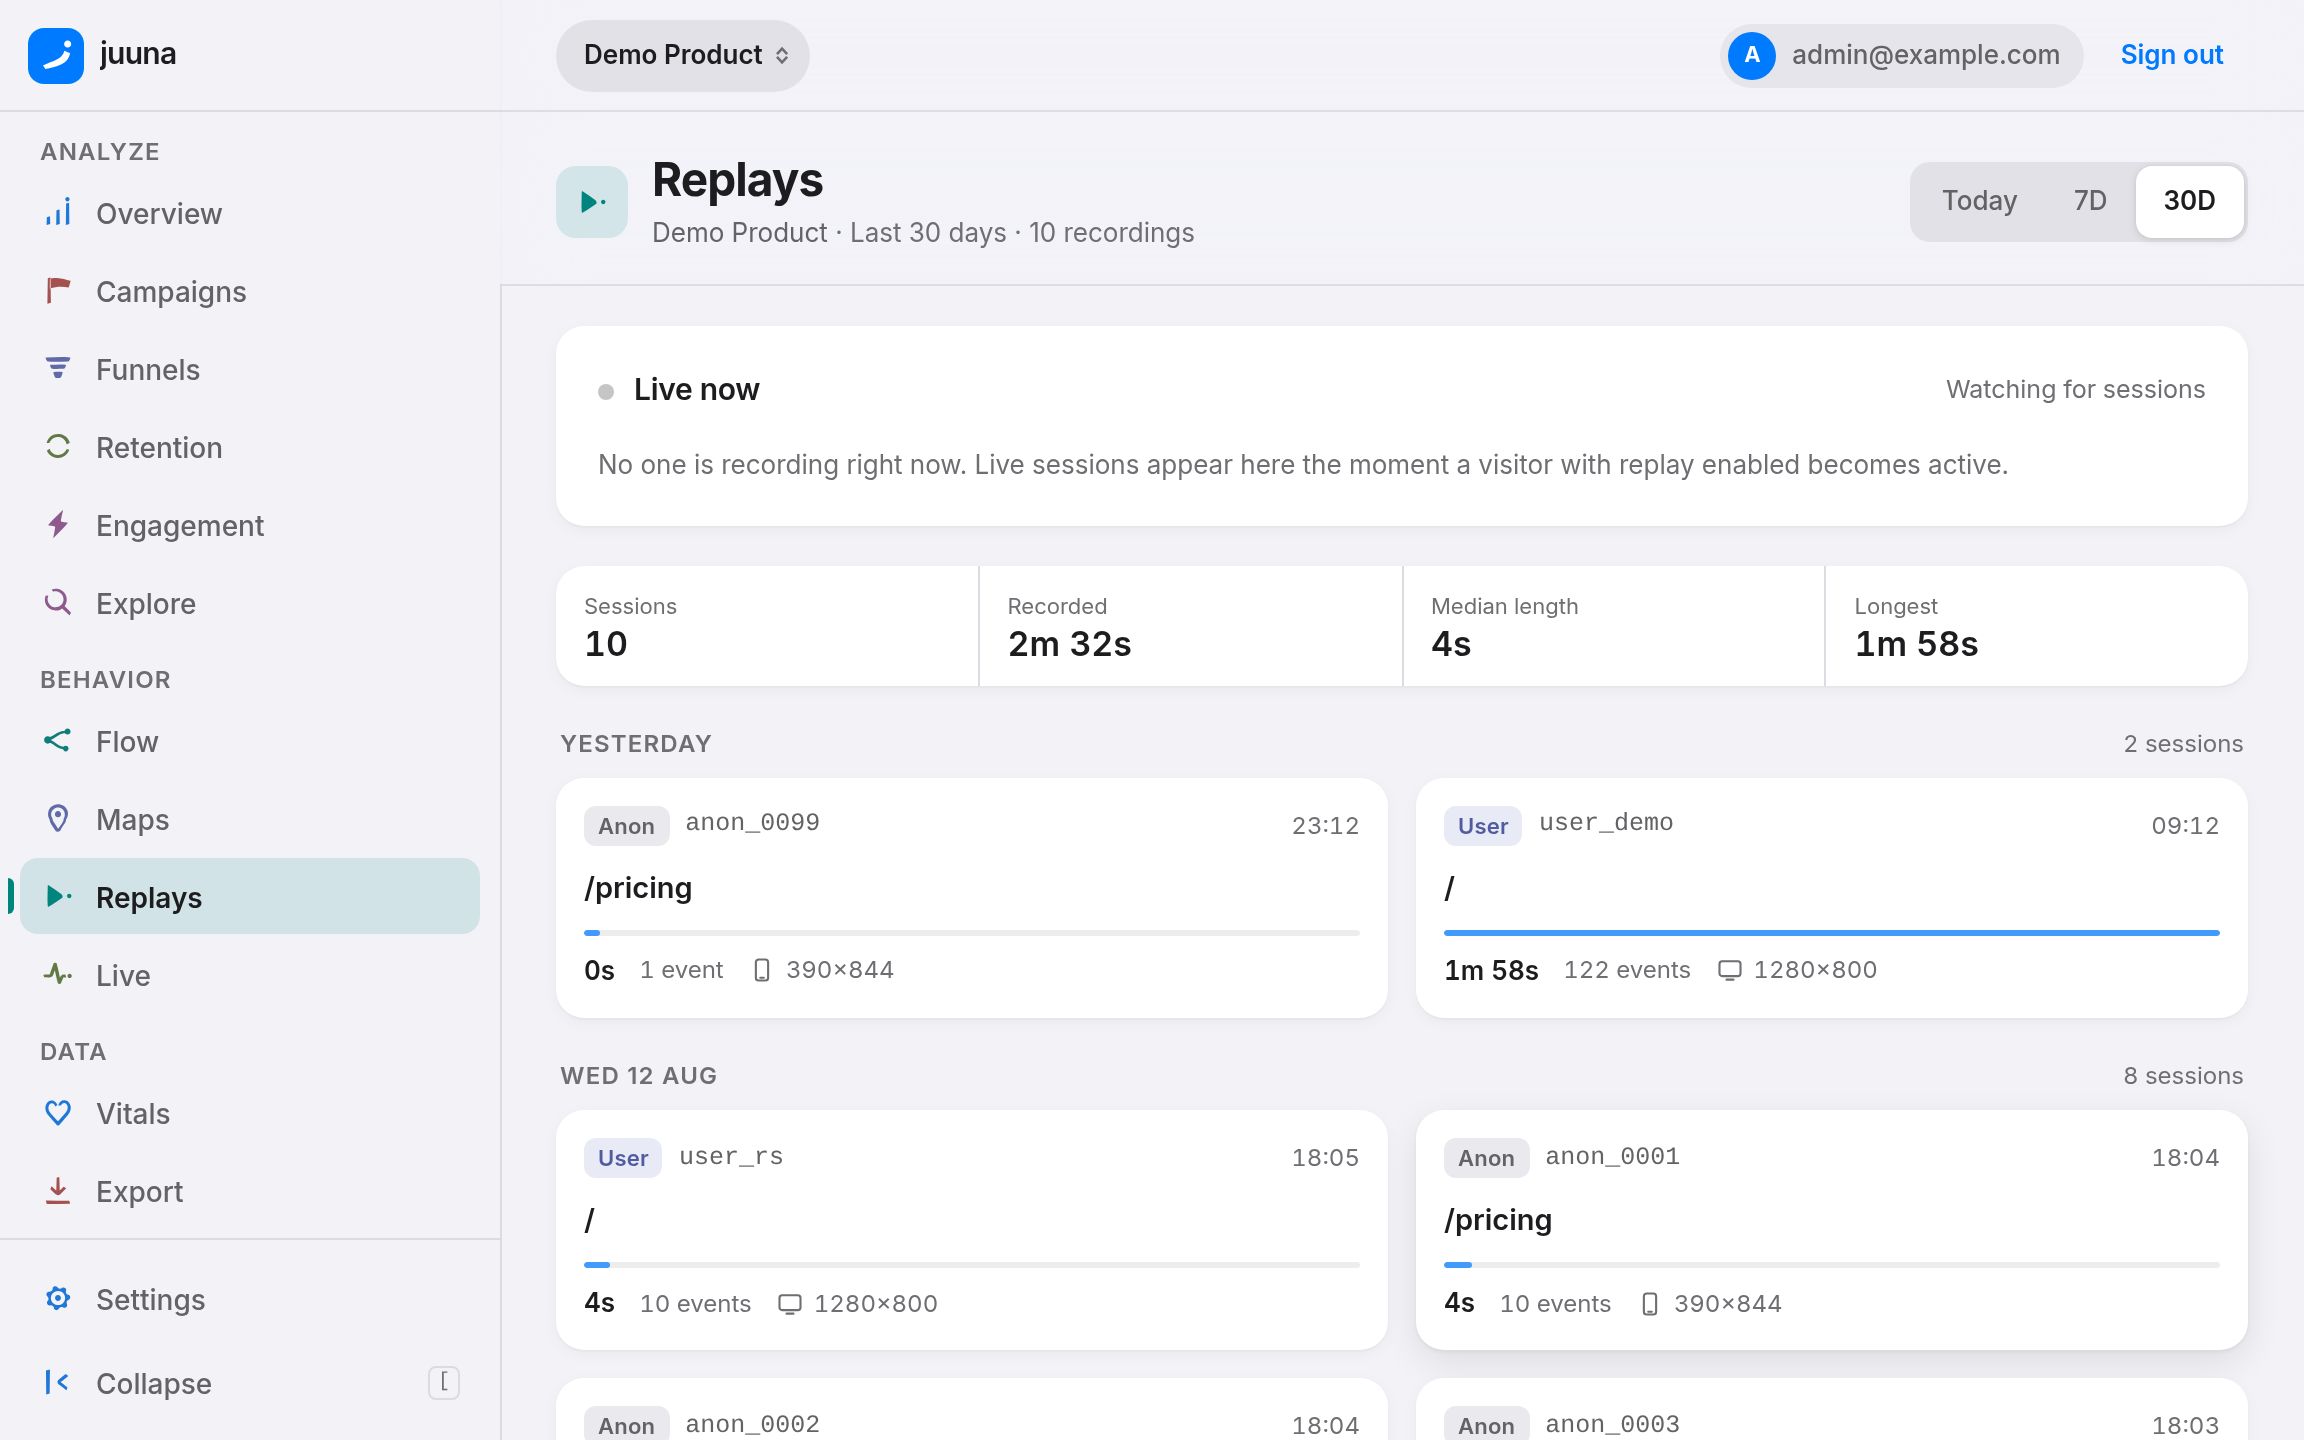Click the Settings gear icon
The image size is (2304, 1440).
click(x=58, y=1299)
